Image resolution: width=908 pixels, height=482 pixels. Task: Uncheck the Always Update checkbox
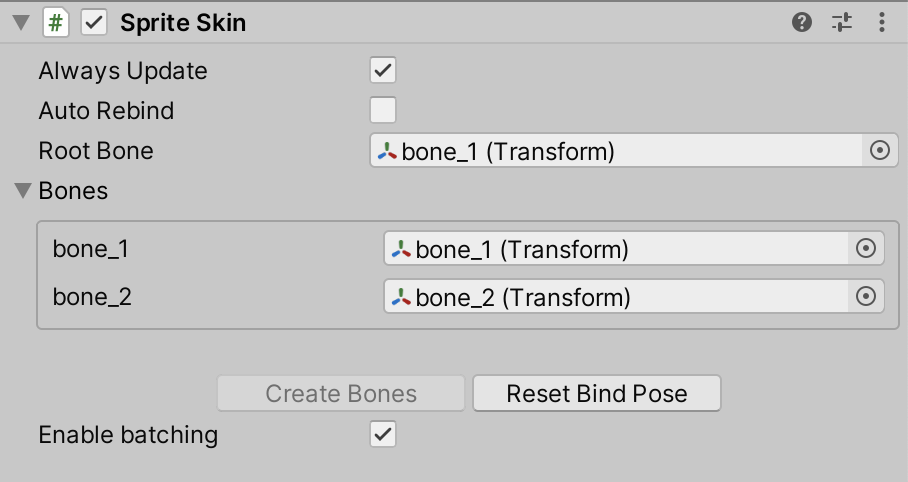383,71
